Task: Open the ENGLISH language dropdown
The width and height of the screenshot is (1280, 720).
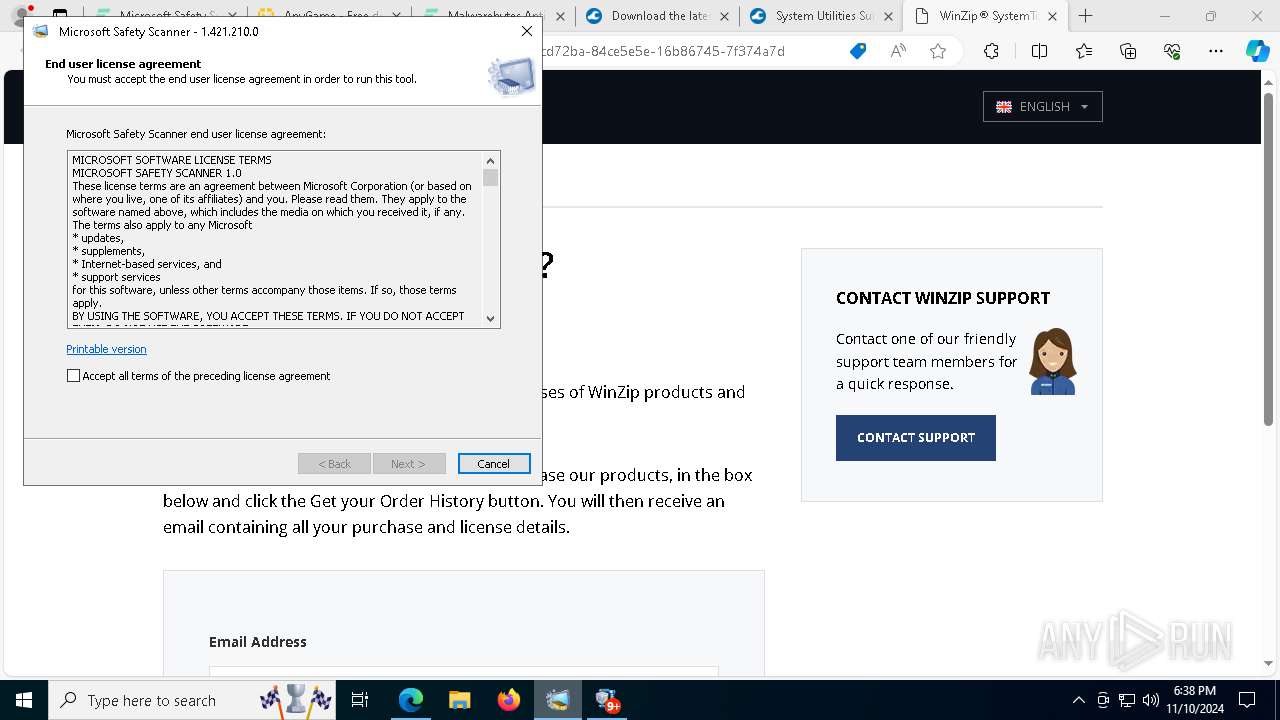Action: click(1042, 107)
